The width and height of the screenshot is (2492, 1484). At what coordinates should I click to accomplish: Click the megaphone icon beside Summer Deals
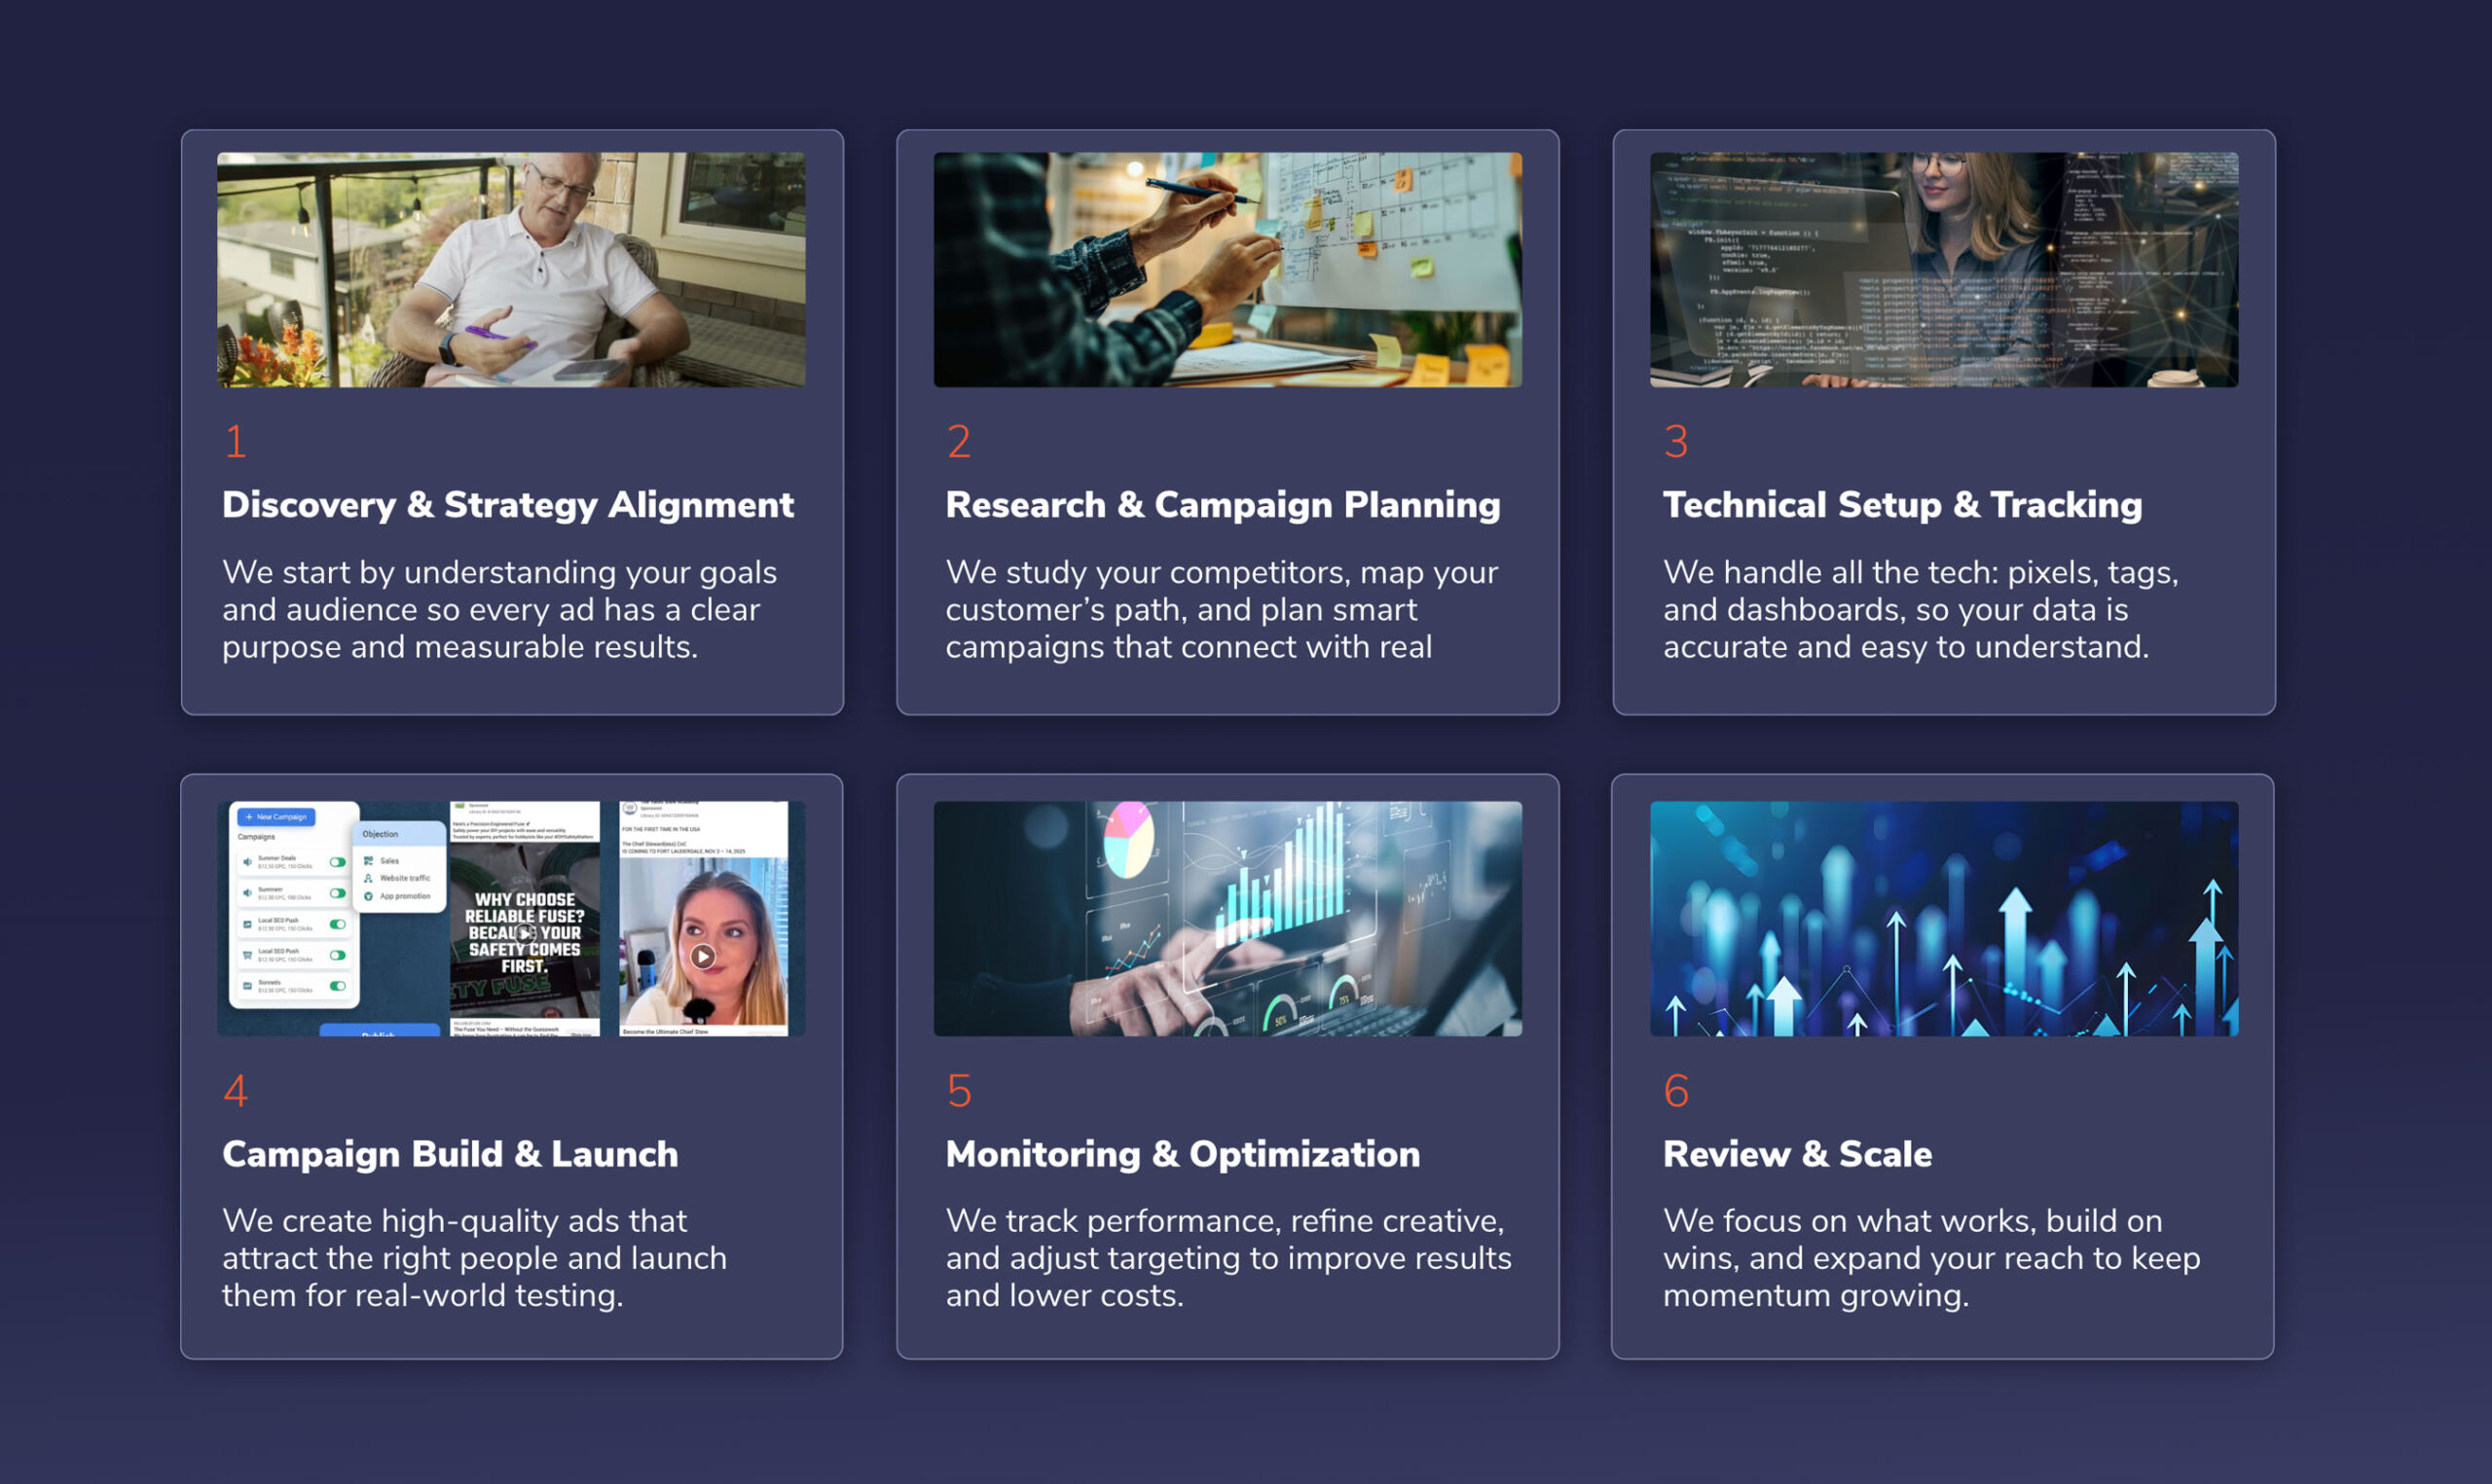pyautogui.click(x=248, y=862)
